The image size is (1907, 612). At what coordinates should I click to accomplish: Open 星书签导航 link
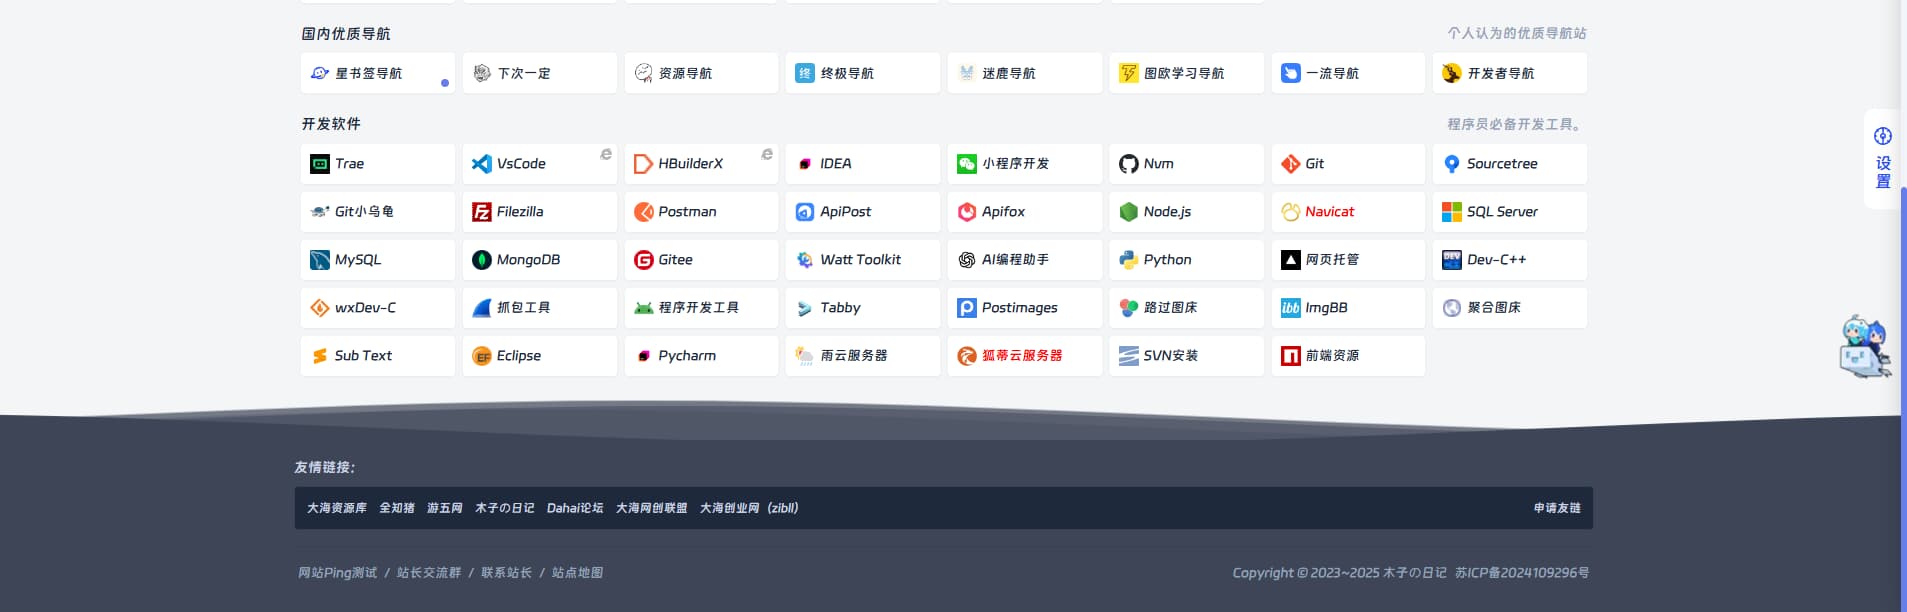[378, 73]
